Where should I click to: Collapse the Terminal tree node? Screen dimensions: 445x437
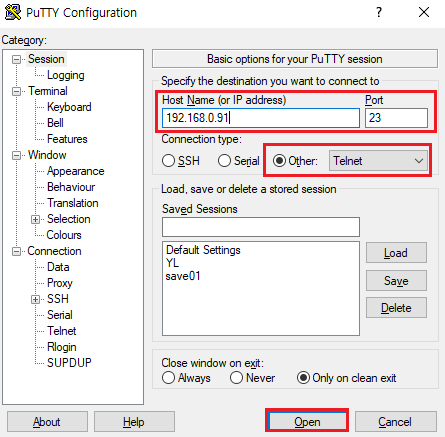click(16, 91)
